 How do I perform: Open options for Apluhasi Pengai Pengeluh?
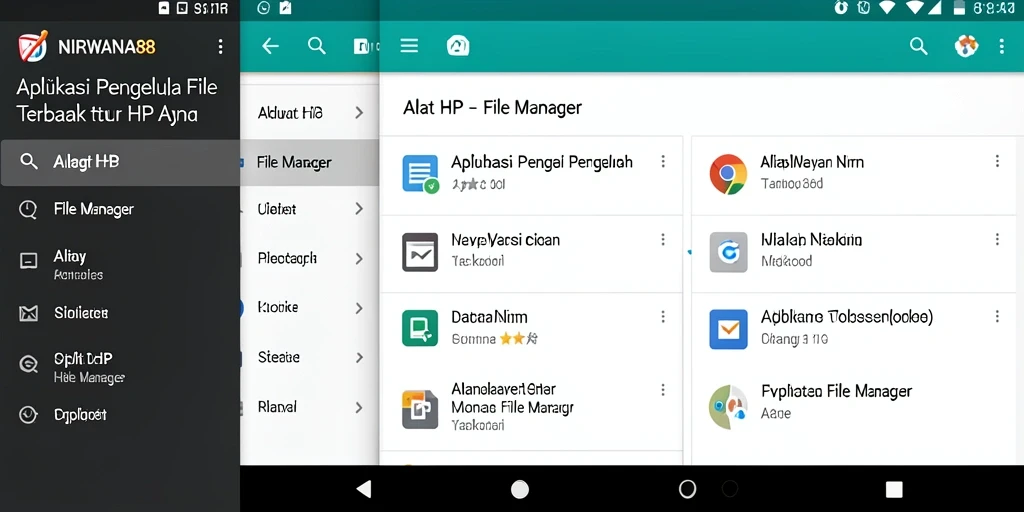click(x=663, y=161)
